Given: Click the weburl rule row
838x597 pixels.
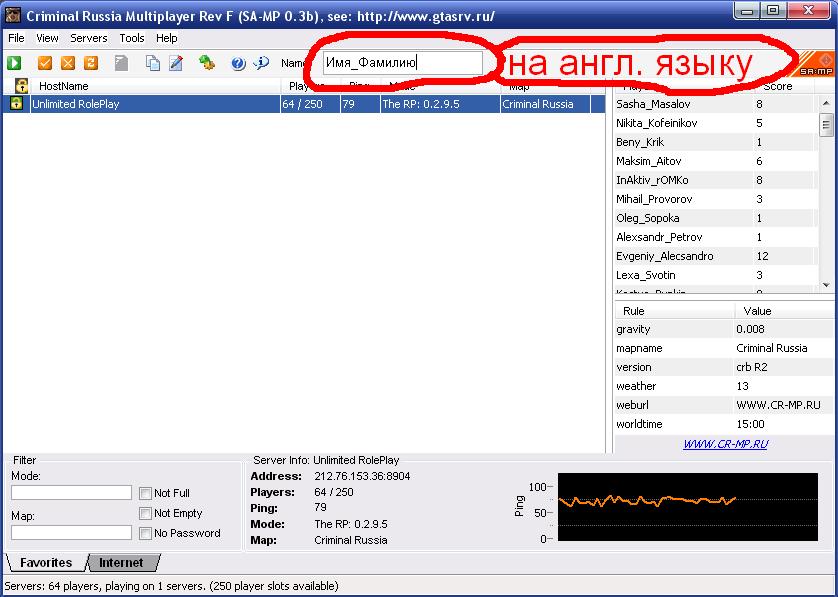Looking at the screenshot, I should (x=723, y=405).
